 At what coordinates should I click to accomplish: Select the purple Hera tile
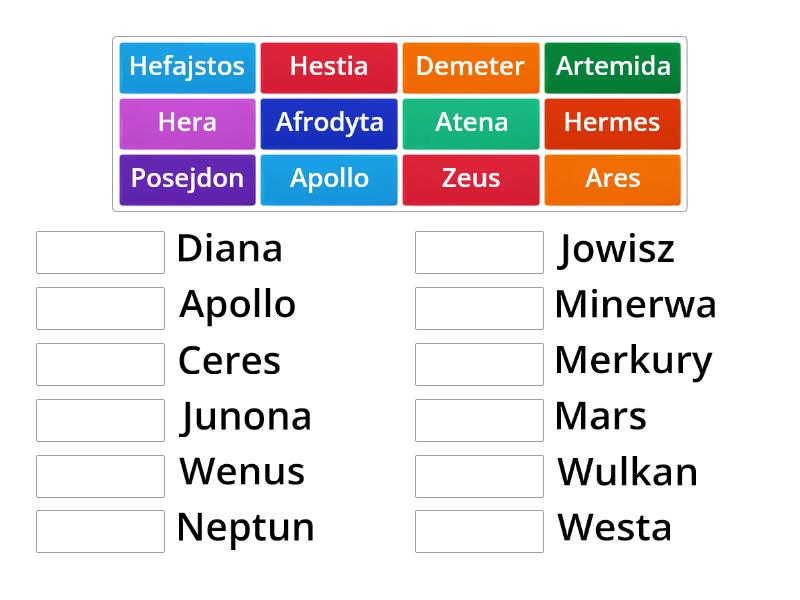187,124
